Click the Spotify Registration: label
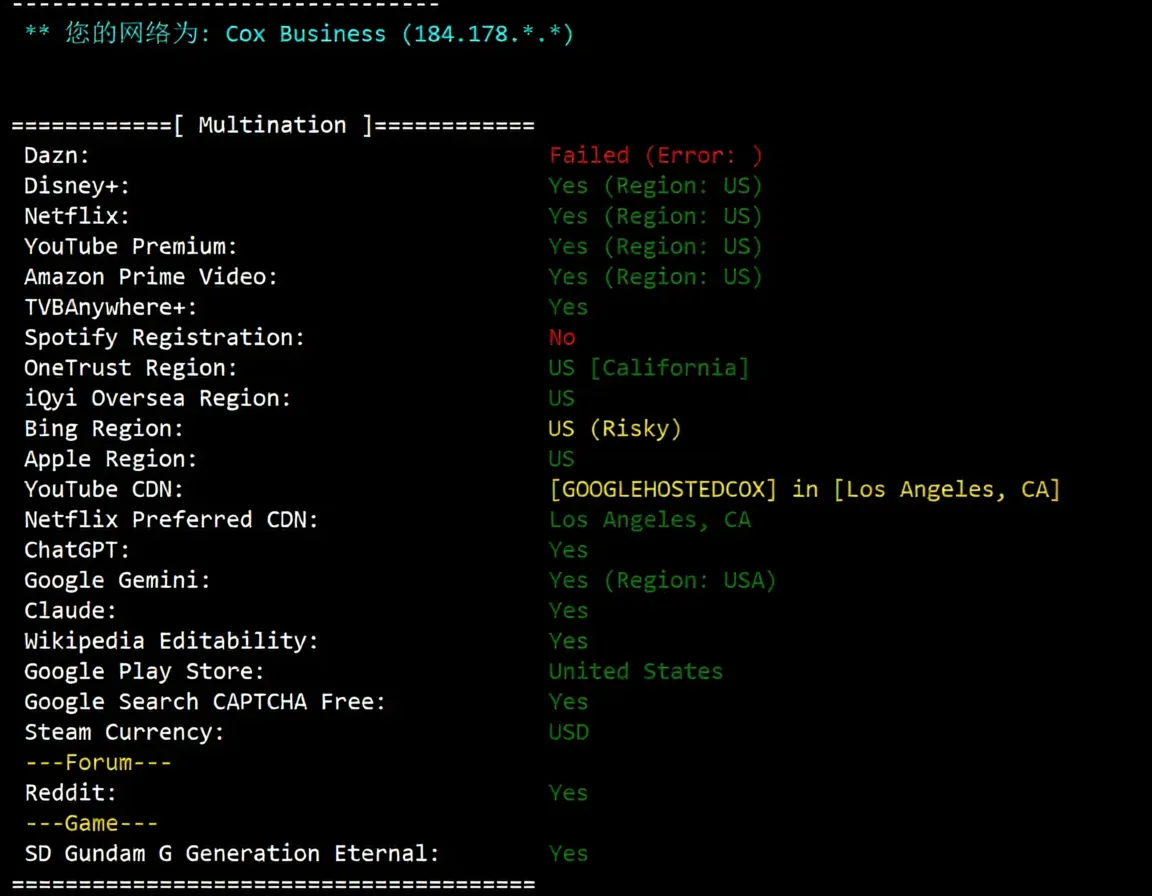 (x=165, y=338)
